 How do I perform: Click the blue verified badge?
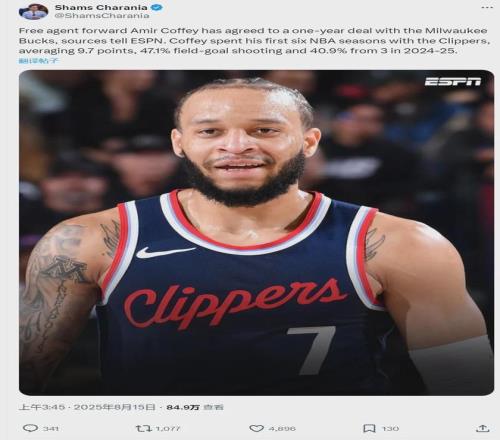coord(157,7)
